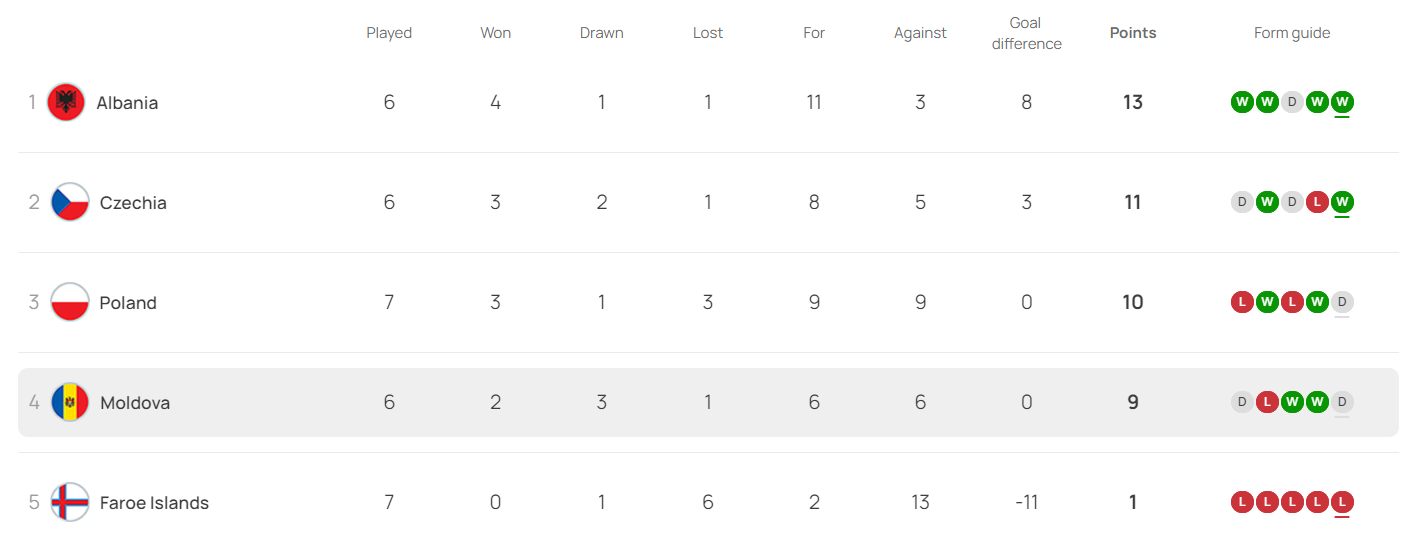Click Czechia's red loss form badge
Viewport: 1422px width, 547px height.
[1317, 202]
